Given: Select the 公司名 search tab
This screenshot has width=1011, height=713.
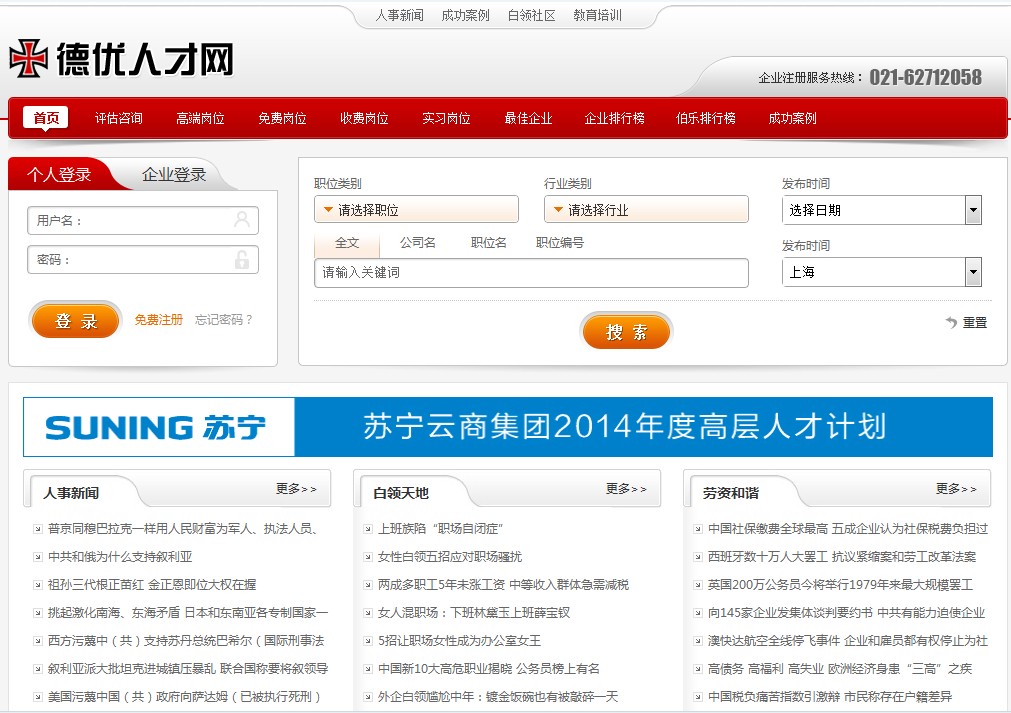Looking at the screenshot, I should 418,243.
